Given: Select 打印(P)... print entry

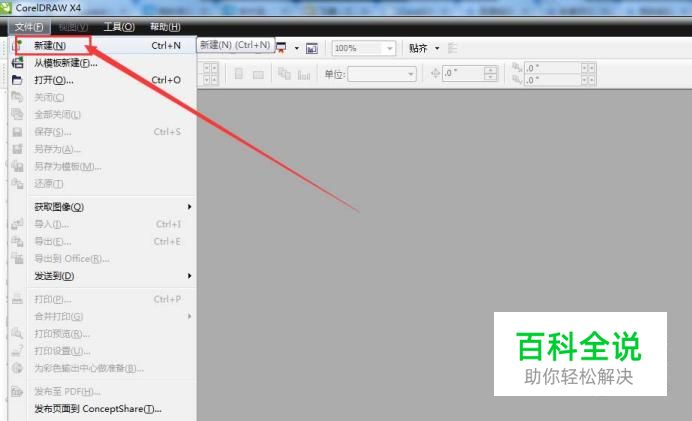Looking at the screenshot, I should click(x=102, y=299).
